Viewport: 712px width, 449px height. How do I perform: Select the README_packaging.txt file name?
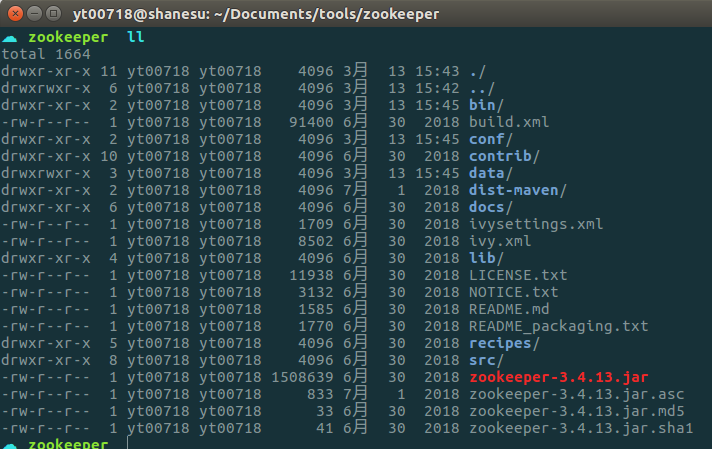(559, 326)
